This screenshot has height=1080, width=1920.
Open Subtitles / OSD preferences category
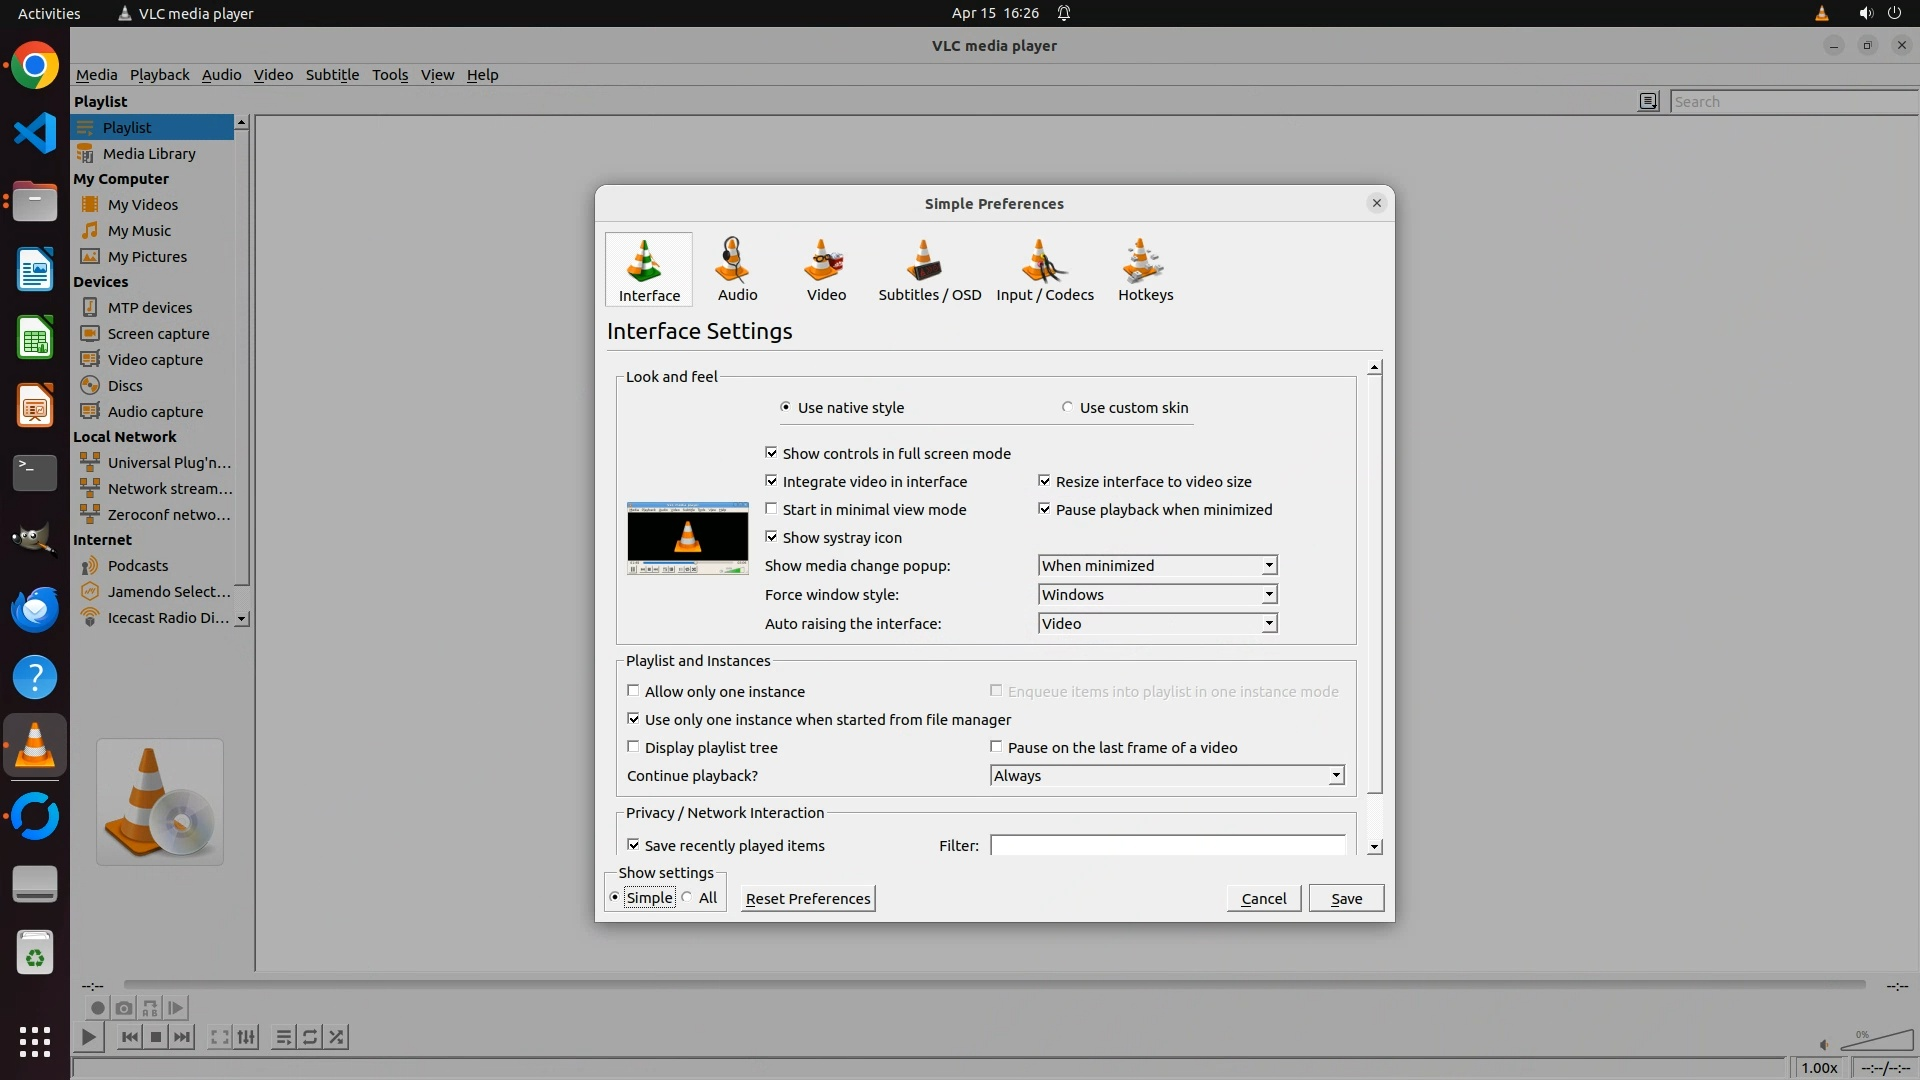(929, 269)
